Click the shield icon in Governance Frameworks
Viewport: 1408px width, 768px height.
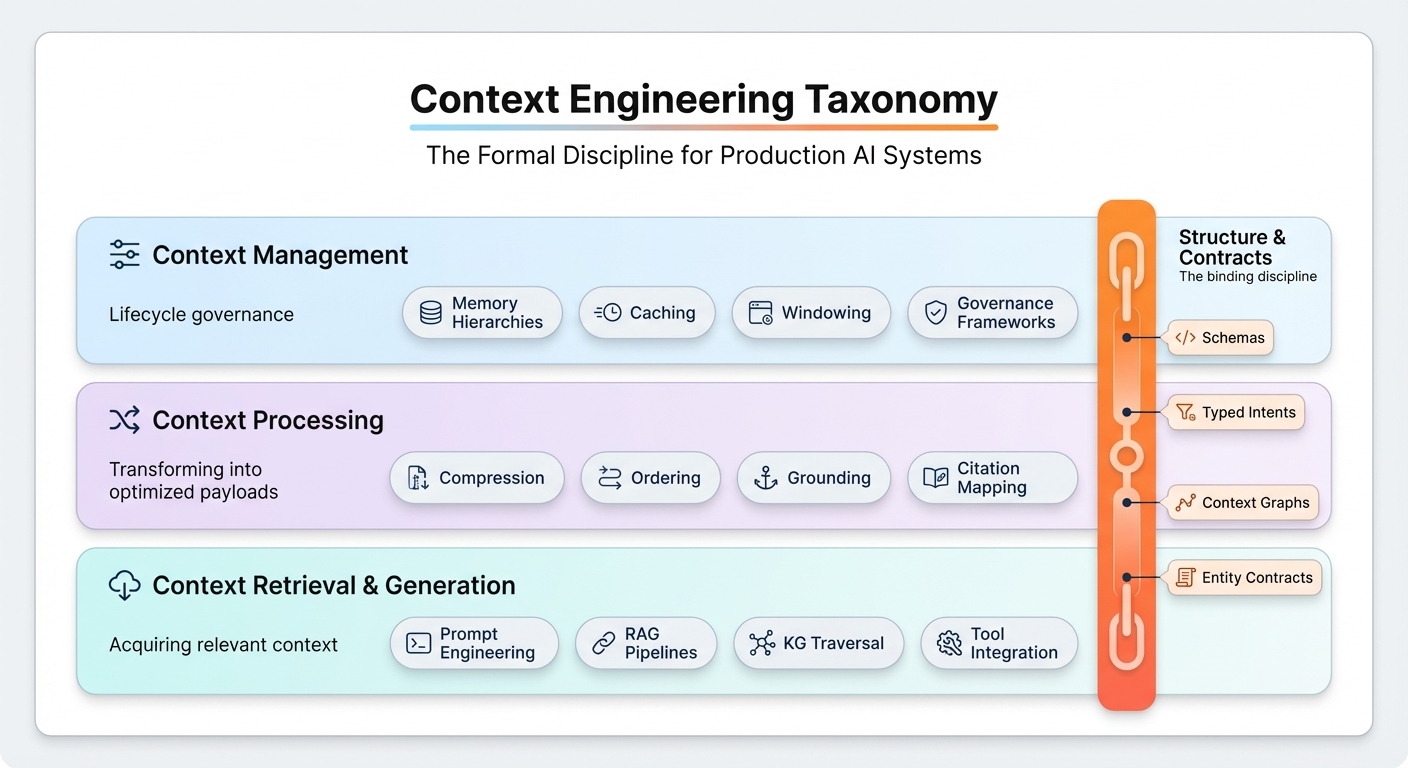[935, 313]
